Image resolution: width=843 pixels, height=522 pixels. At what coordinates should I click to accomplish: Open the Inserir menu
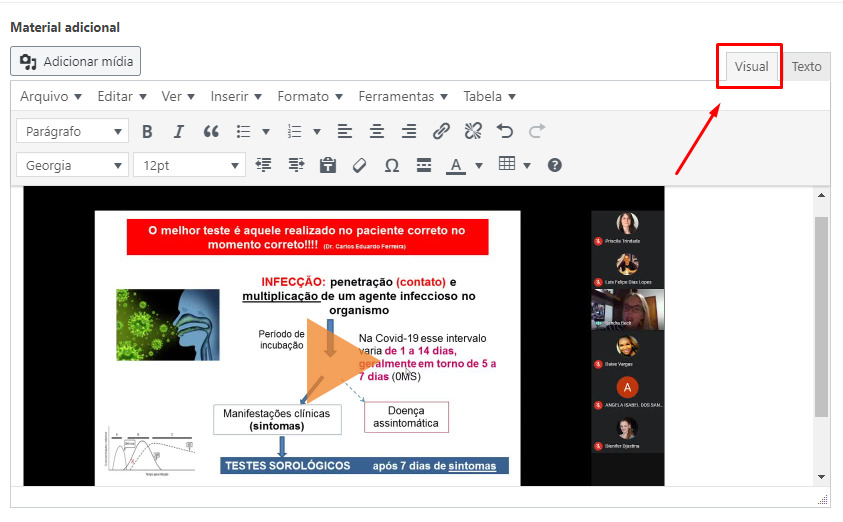coord(236,97)
